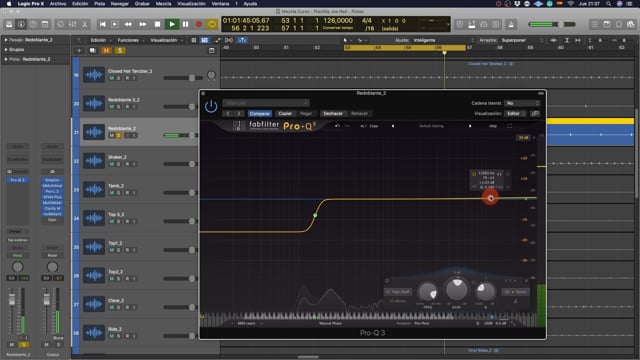This screenshot has height=360, width=640.
Task: Select the green EQ band node
Action: pos(315,215)
